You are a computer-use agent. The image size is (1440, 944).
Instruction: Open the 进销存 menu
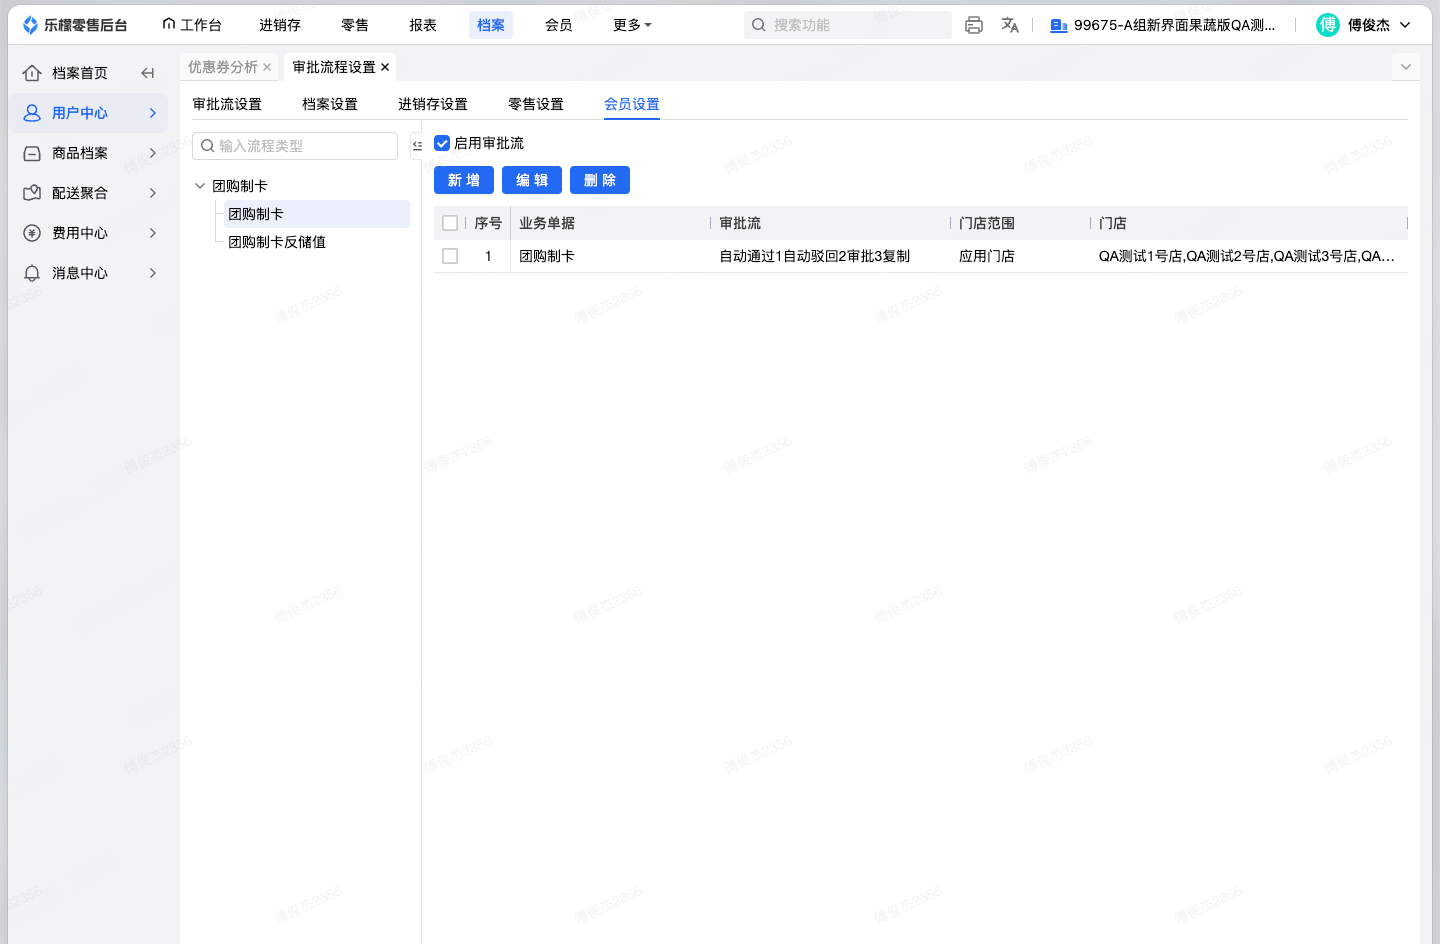(280, 25)
